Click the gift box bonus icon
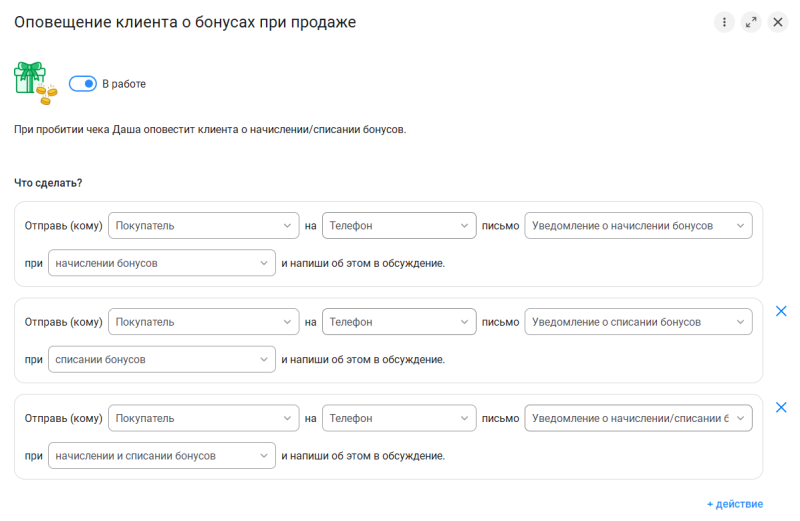The height and width of the screenshot is (521, 800). 33,81
